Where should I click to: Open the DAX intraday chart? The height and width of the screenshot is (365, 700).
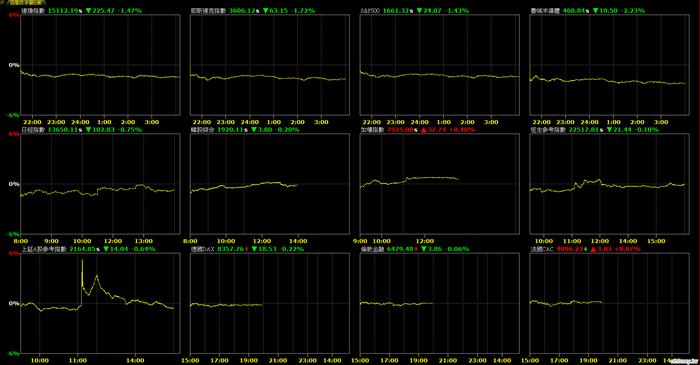(270, 303)
